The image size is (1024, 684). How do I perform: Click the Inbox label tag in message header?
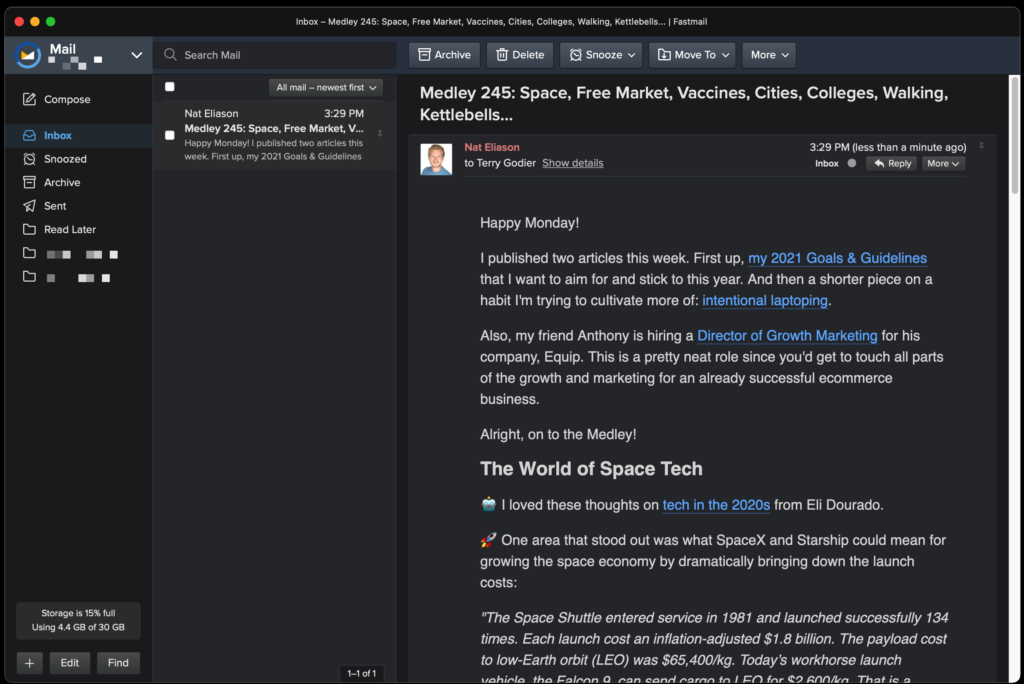click(x=827, y=163)
